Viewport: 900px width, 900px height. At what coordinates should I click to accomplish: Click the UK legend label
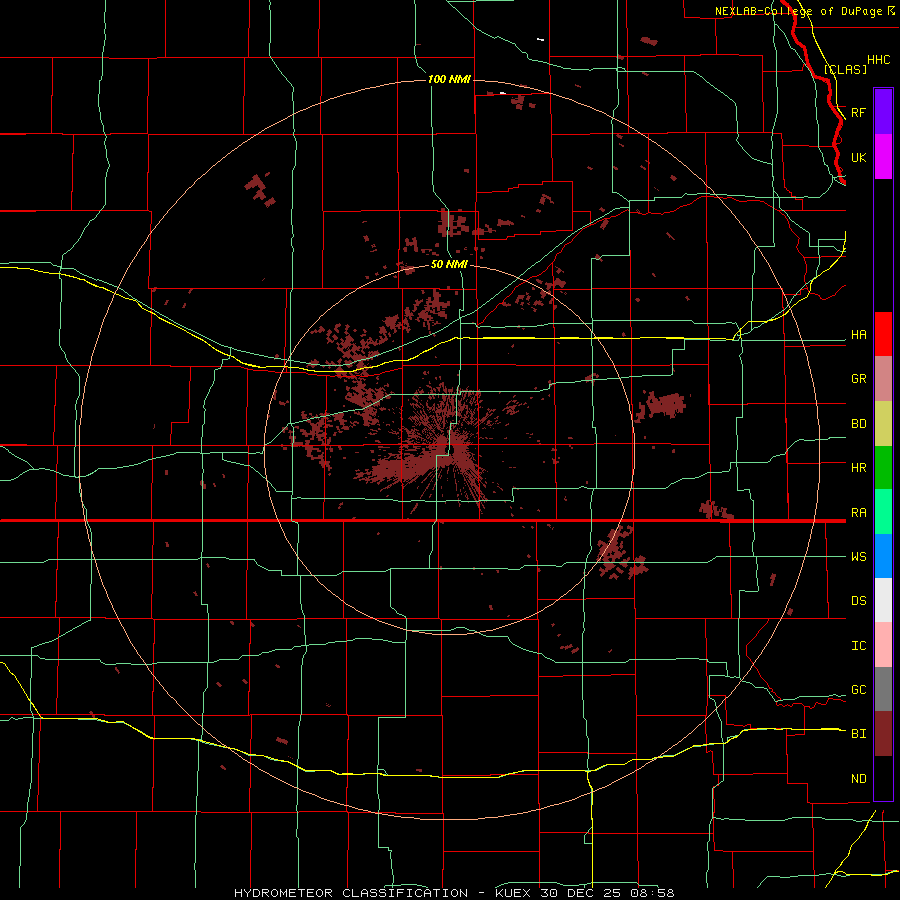[x=859, y=157]
